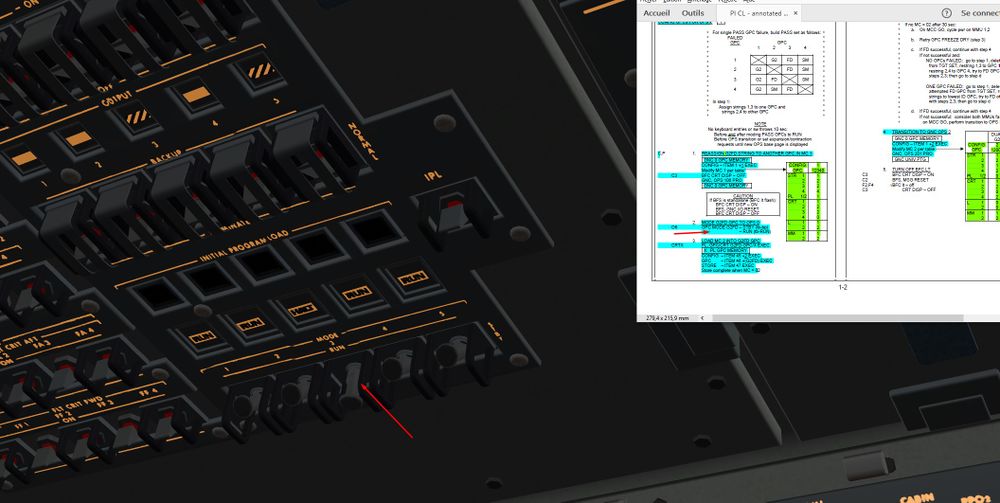Viewport: 1000px width, 503px height.
Task: Click Se connecter sign-in link
Action: (x=980, y=13)
